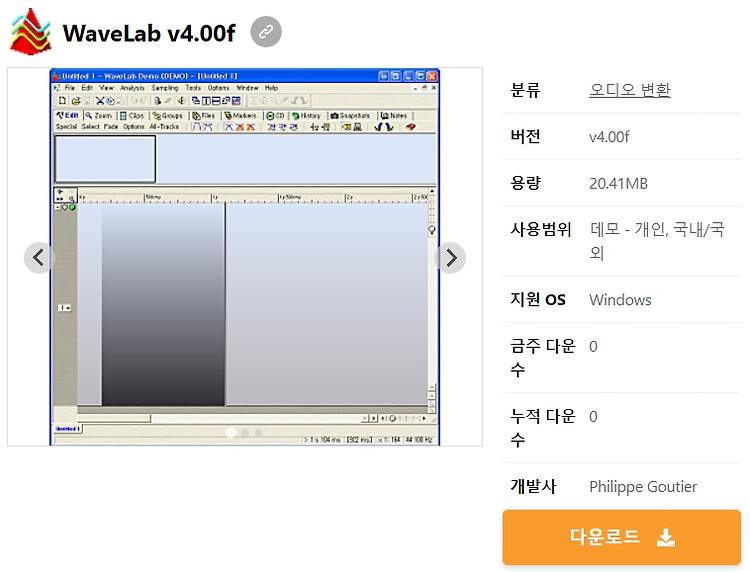Screen dimensions: 750x572
Task: Click the 20.41MB size value
Action: tap(618, 184)
